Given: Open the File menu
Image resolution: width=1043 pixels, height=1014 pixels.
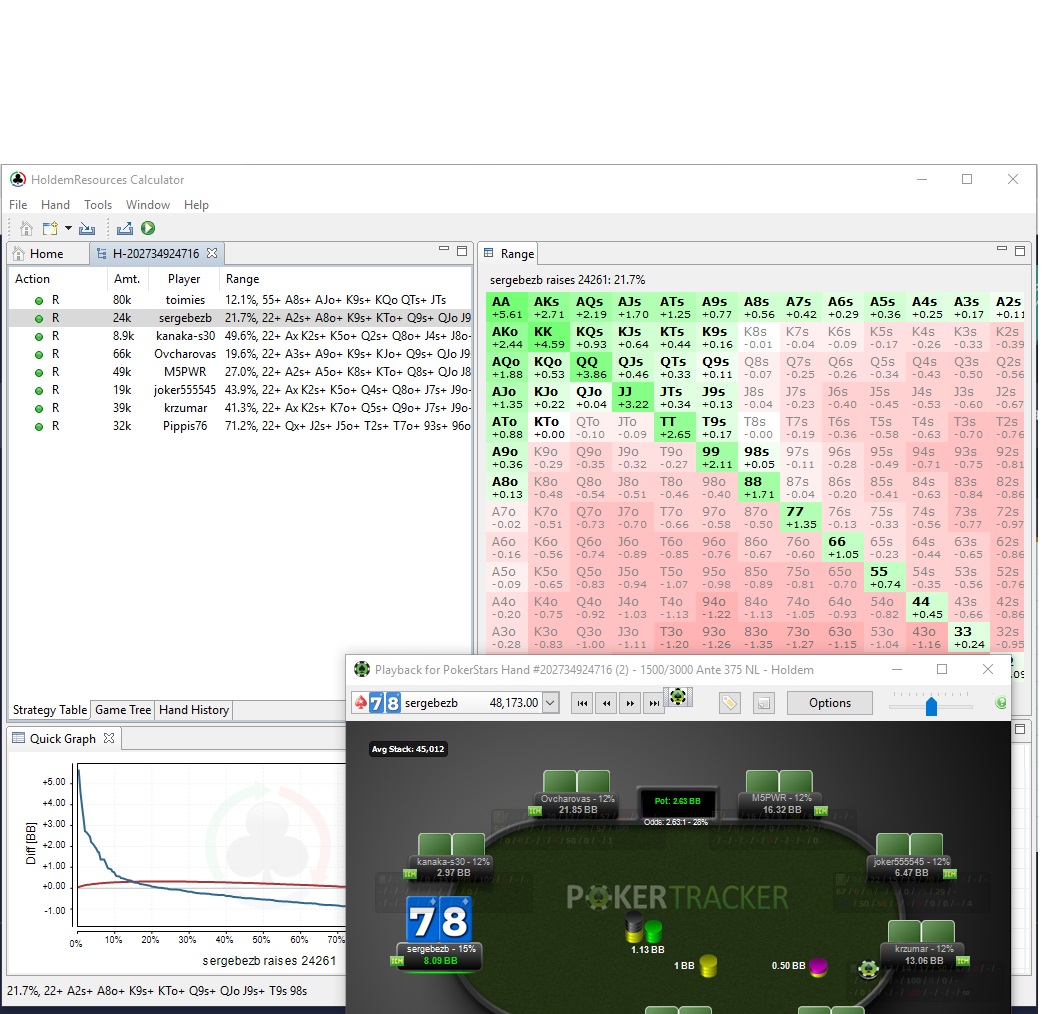Looking at the screenshot, I should [x=18, y=205].
